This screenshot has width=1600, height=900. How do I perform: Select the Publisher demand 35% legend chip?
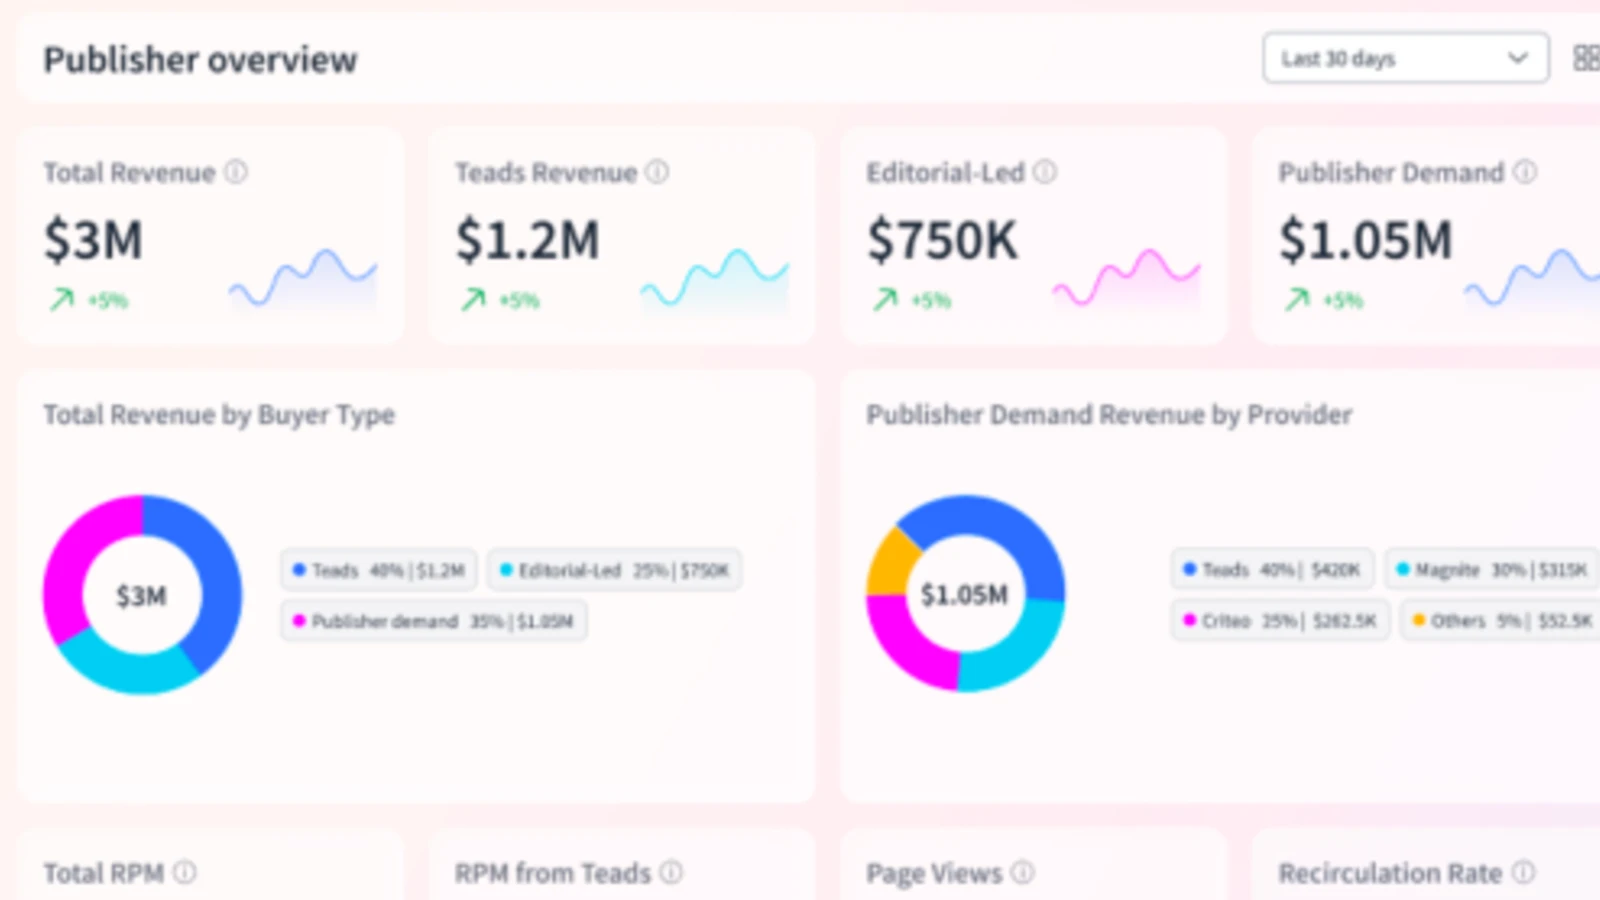pyautogui.click(x=433, y=621)
